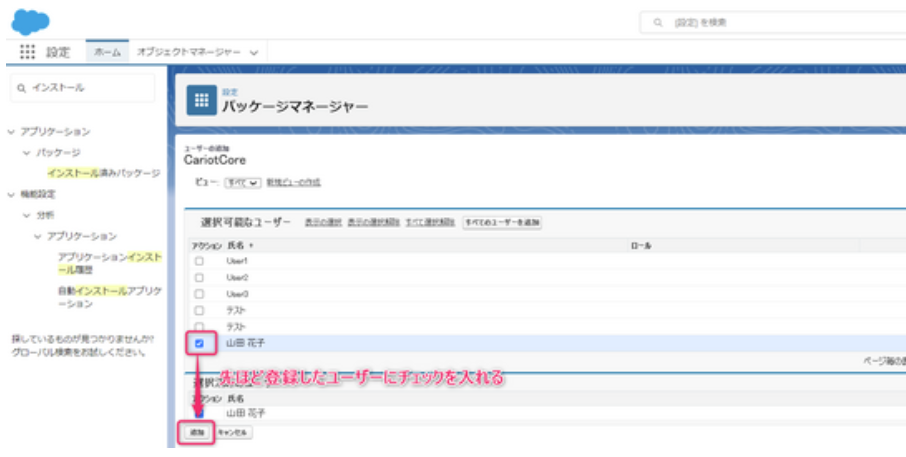Click the キャンセル button
906x457 pixels.
[x=233, y=432]
